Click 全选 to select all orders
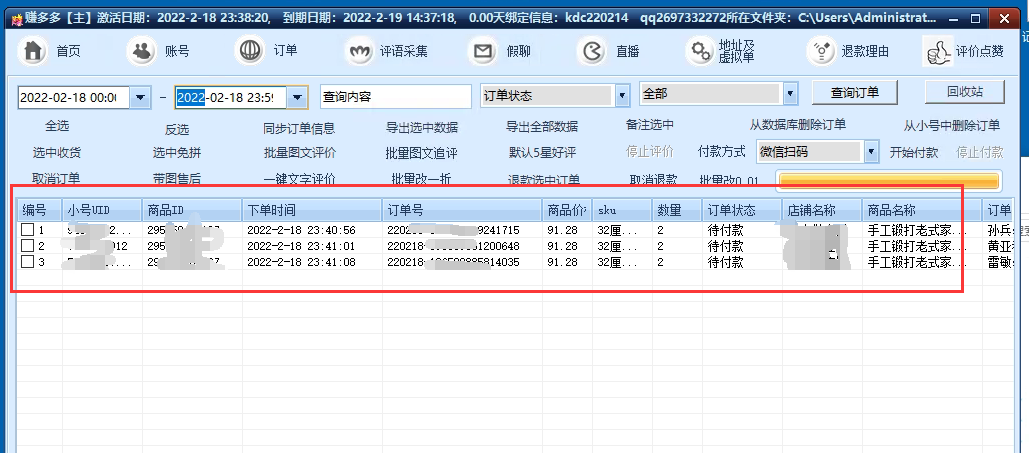1029x453 pixels. [57, 125]
